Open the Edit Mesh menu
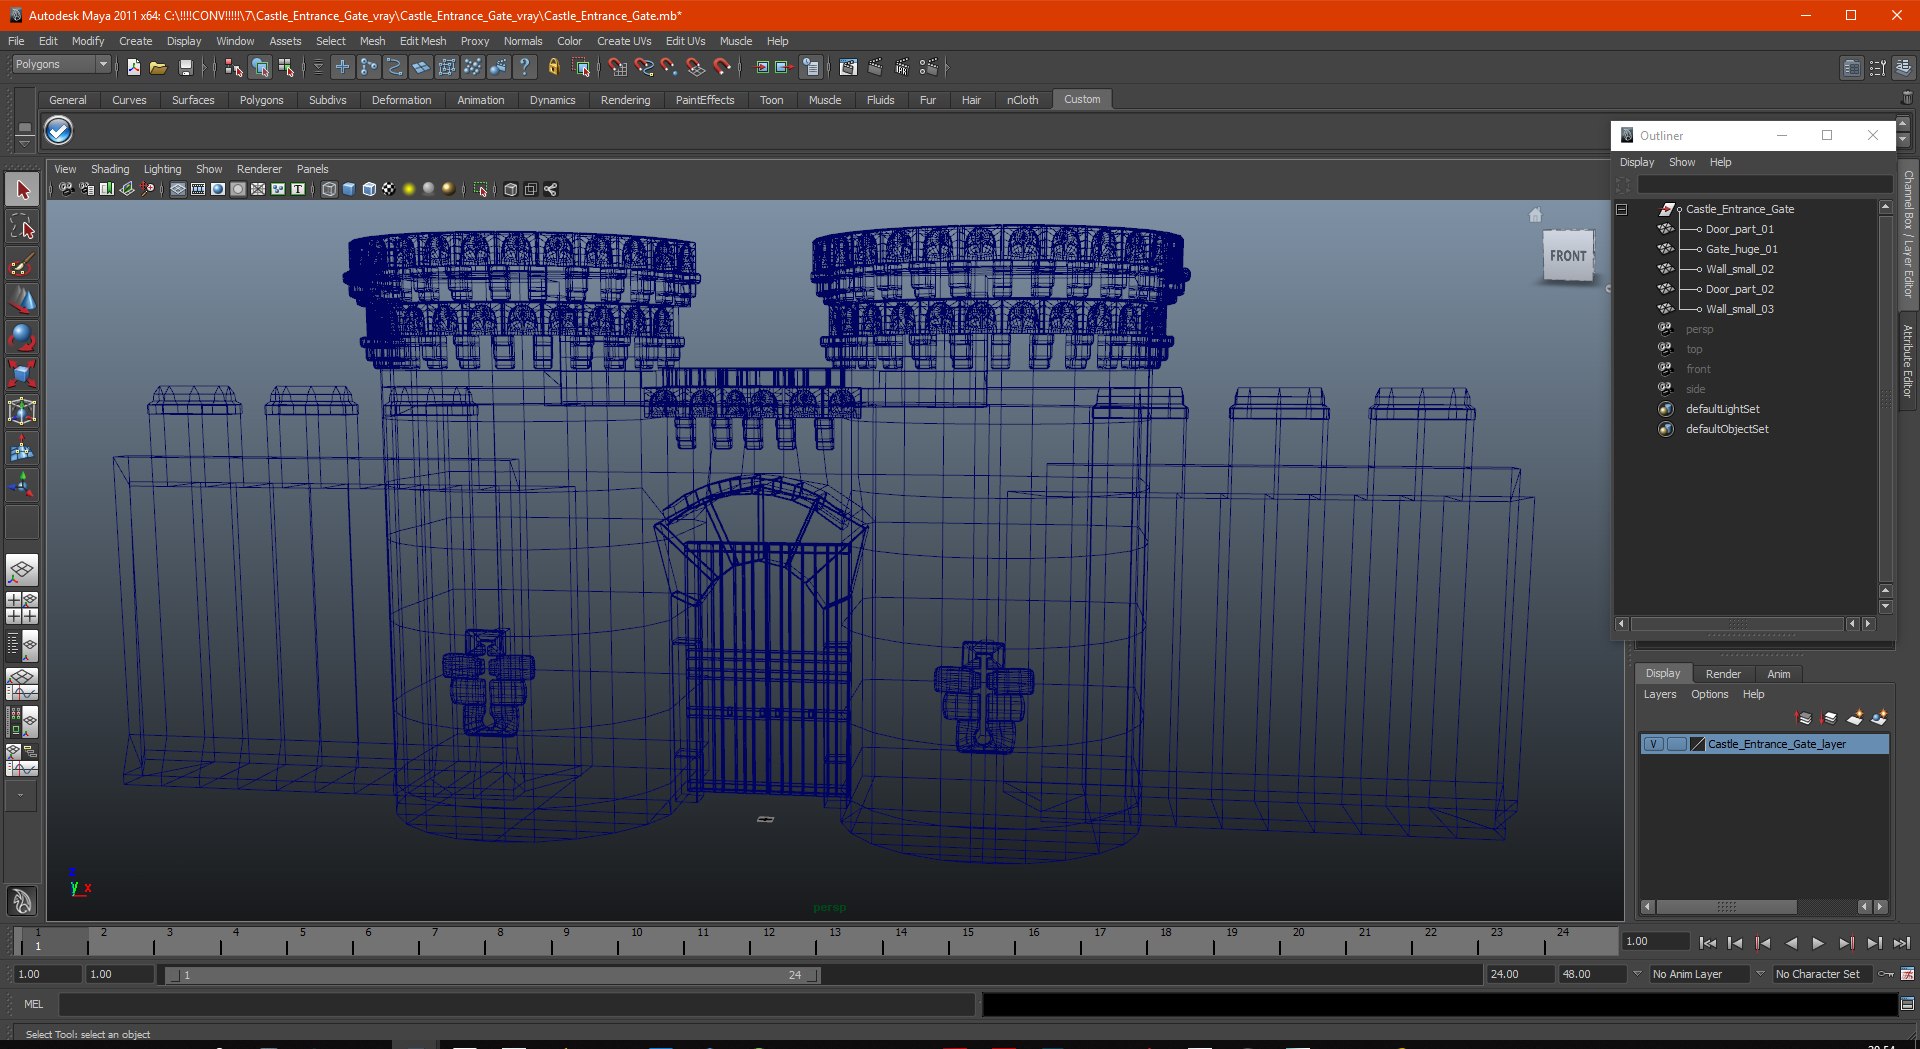This screenshot has height=1049, width=1920. pyautogui.click(x=423, y=41)
